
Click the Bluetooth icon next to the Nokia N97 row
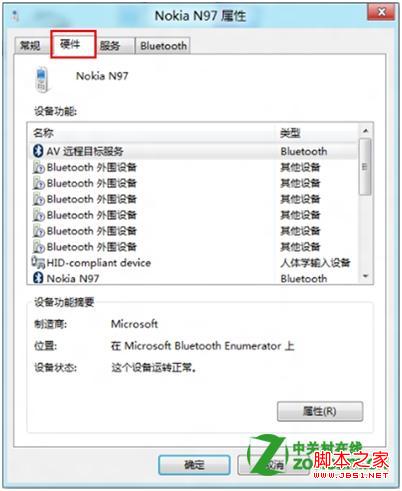tap(38, 278)
